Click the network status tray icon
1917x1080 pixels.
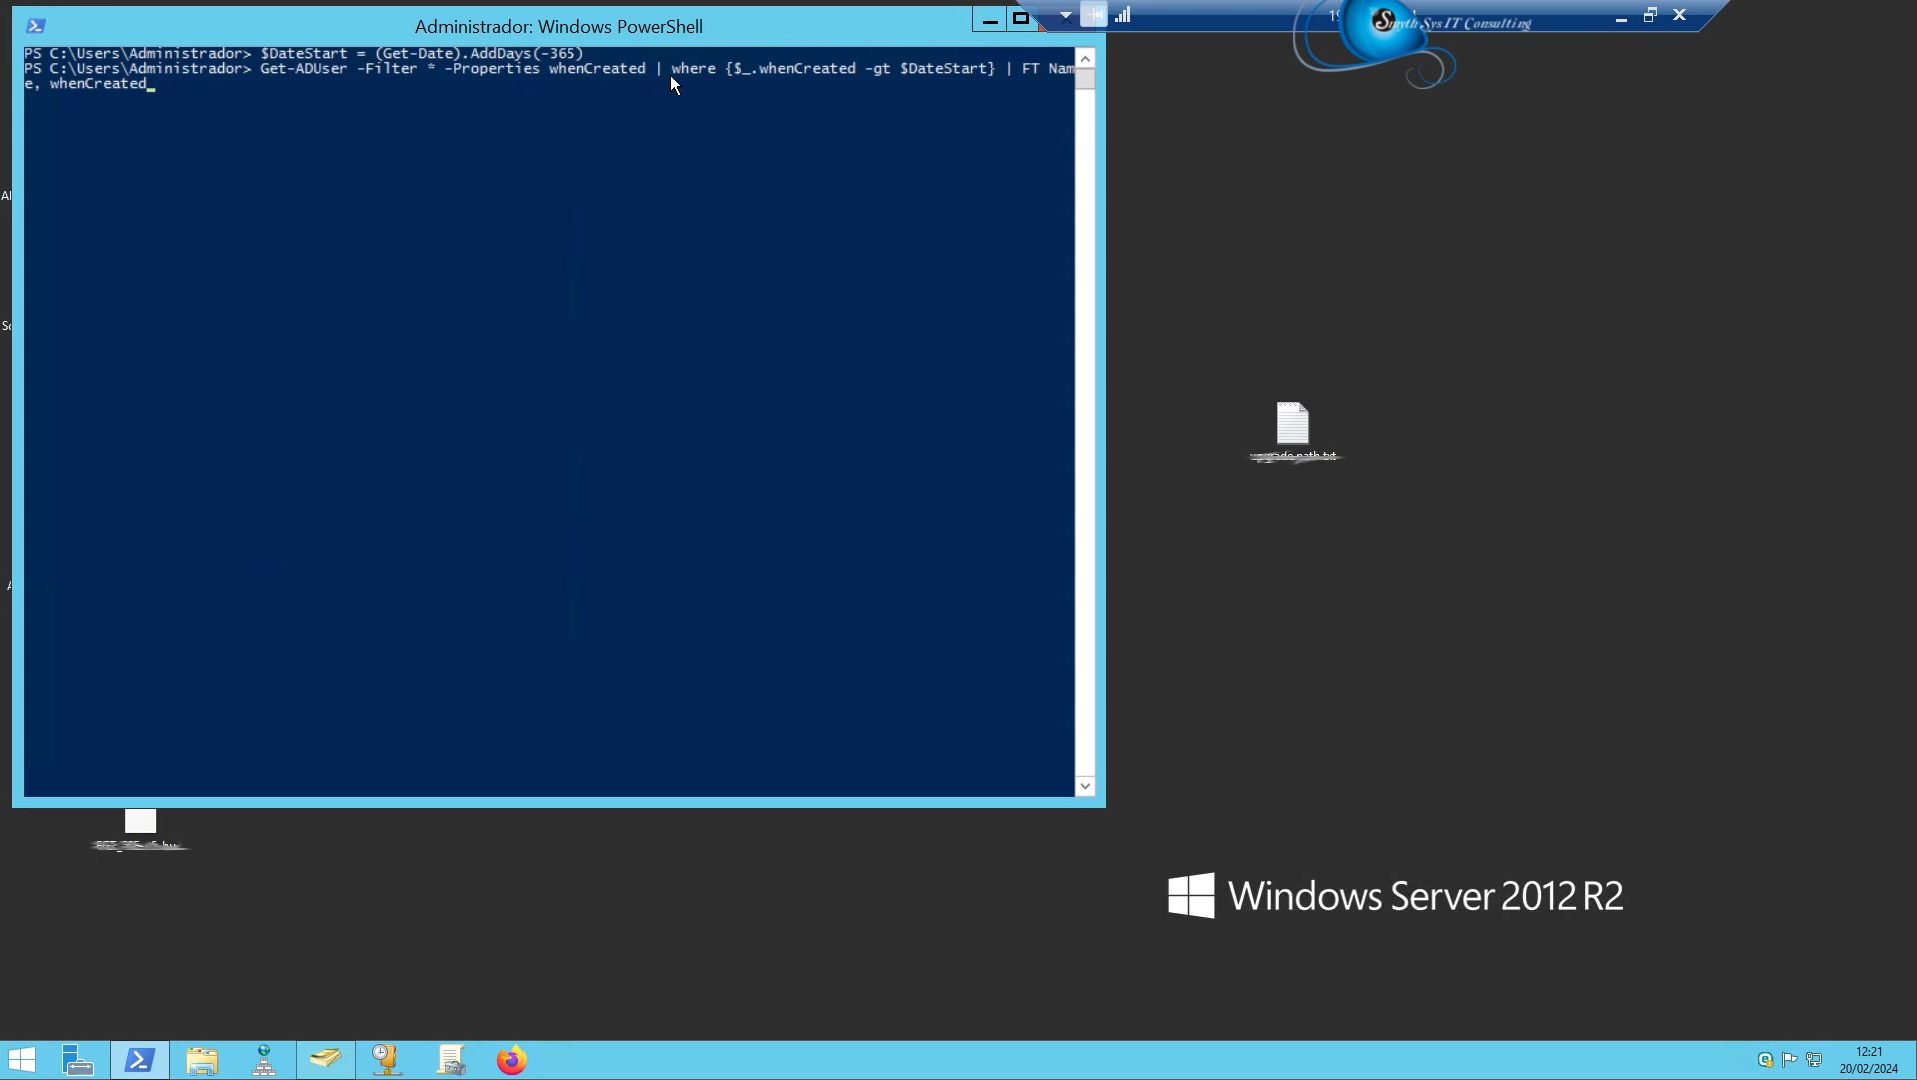(1814, 1060)
